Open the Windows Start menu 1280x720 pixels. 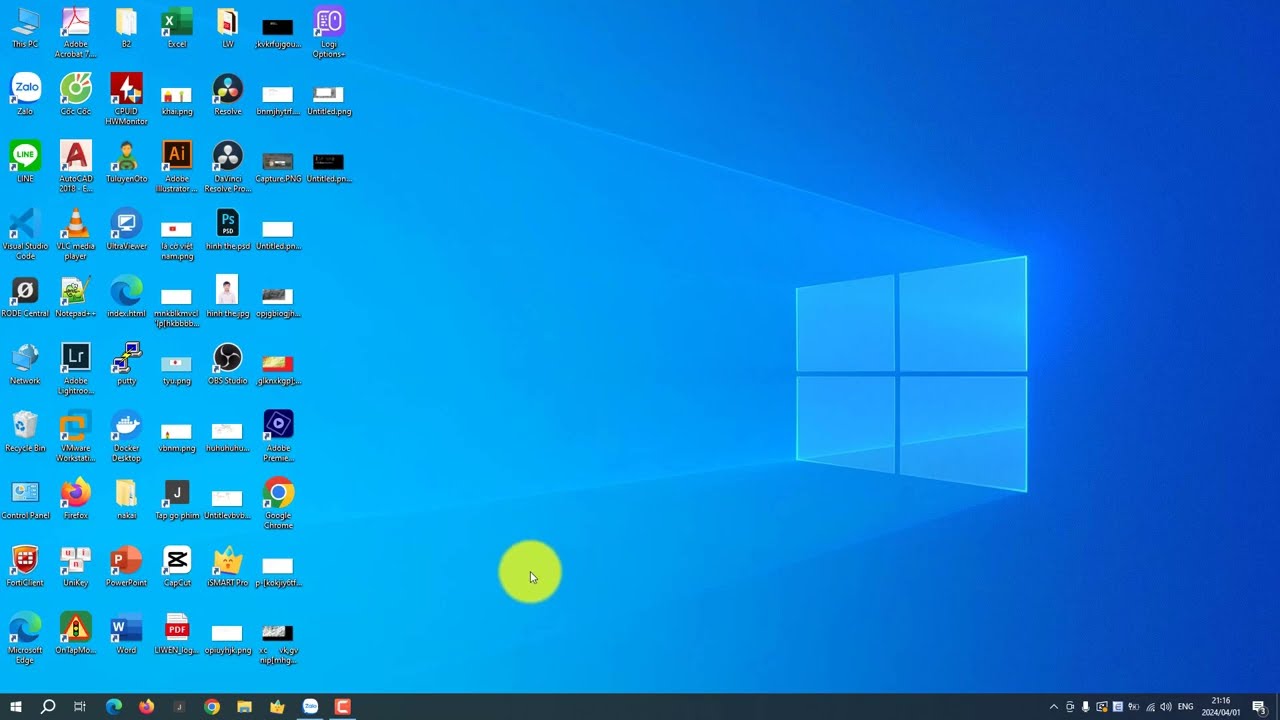click(x=16, y=707)
